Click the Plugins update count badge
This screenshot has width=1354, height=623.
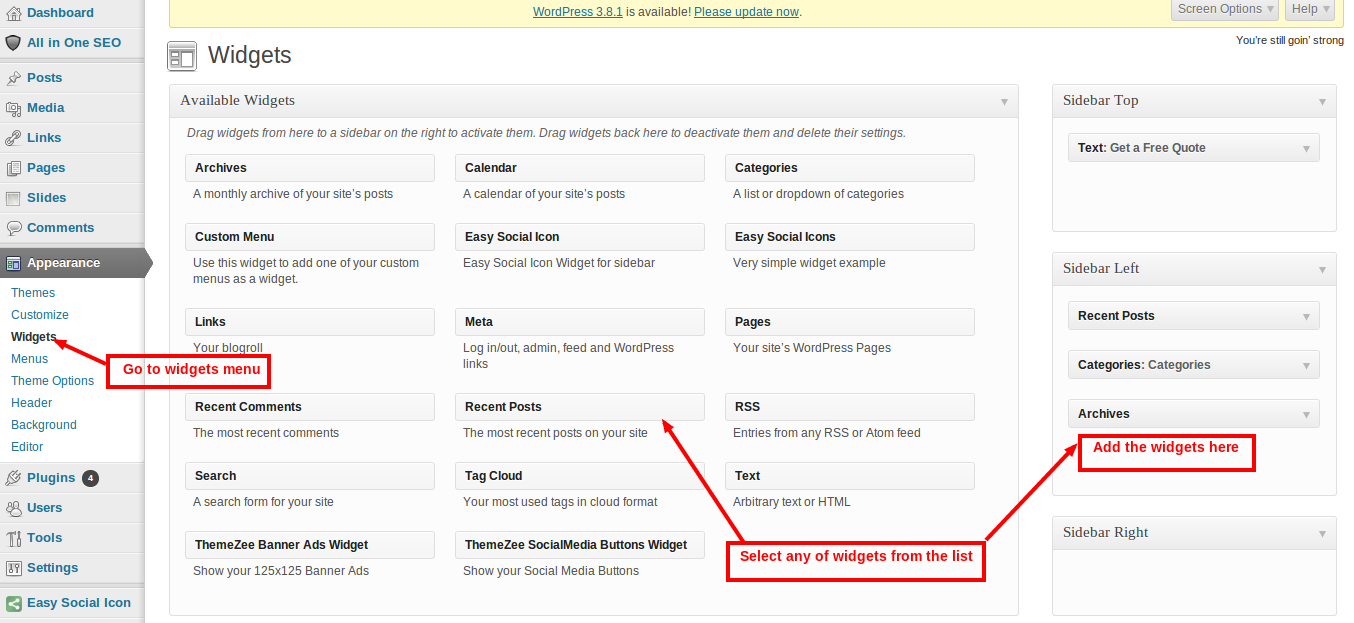pyautogui.click(x=91, y=478)
